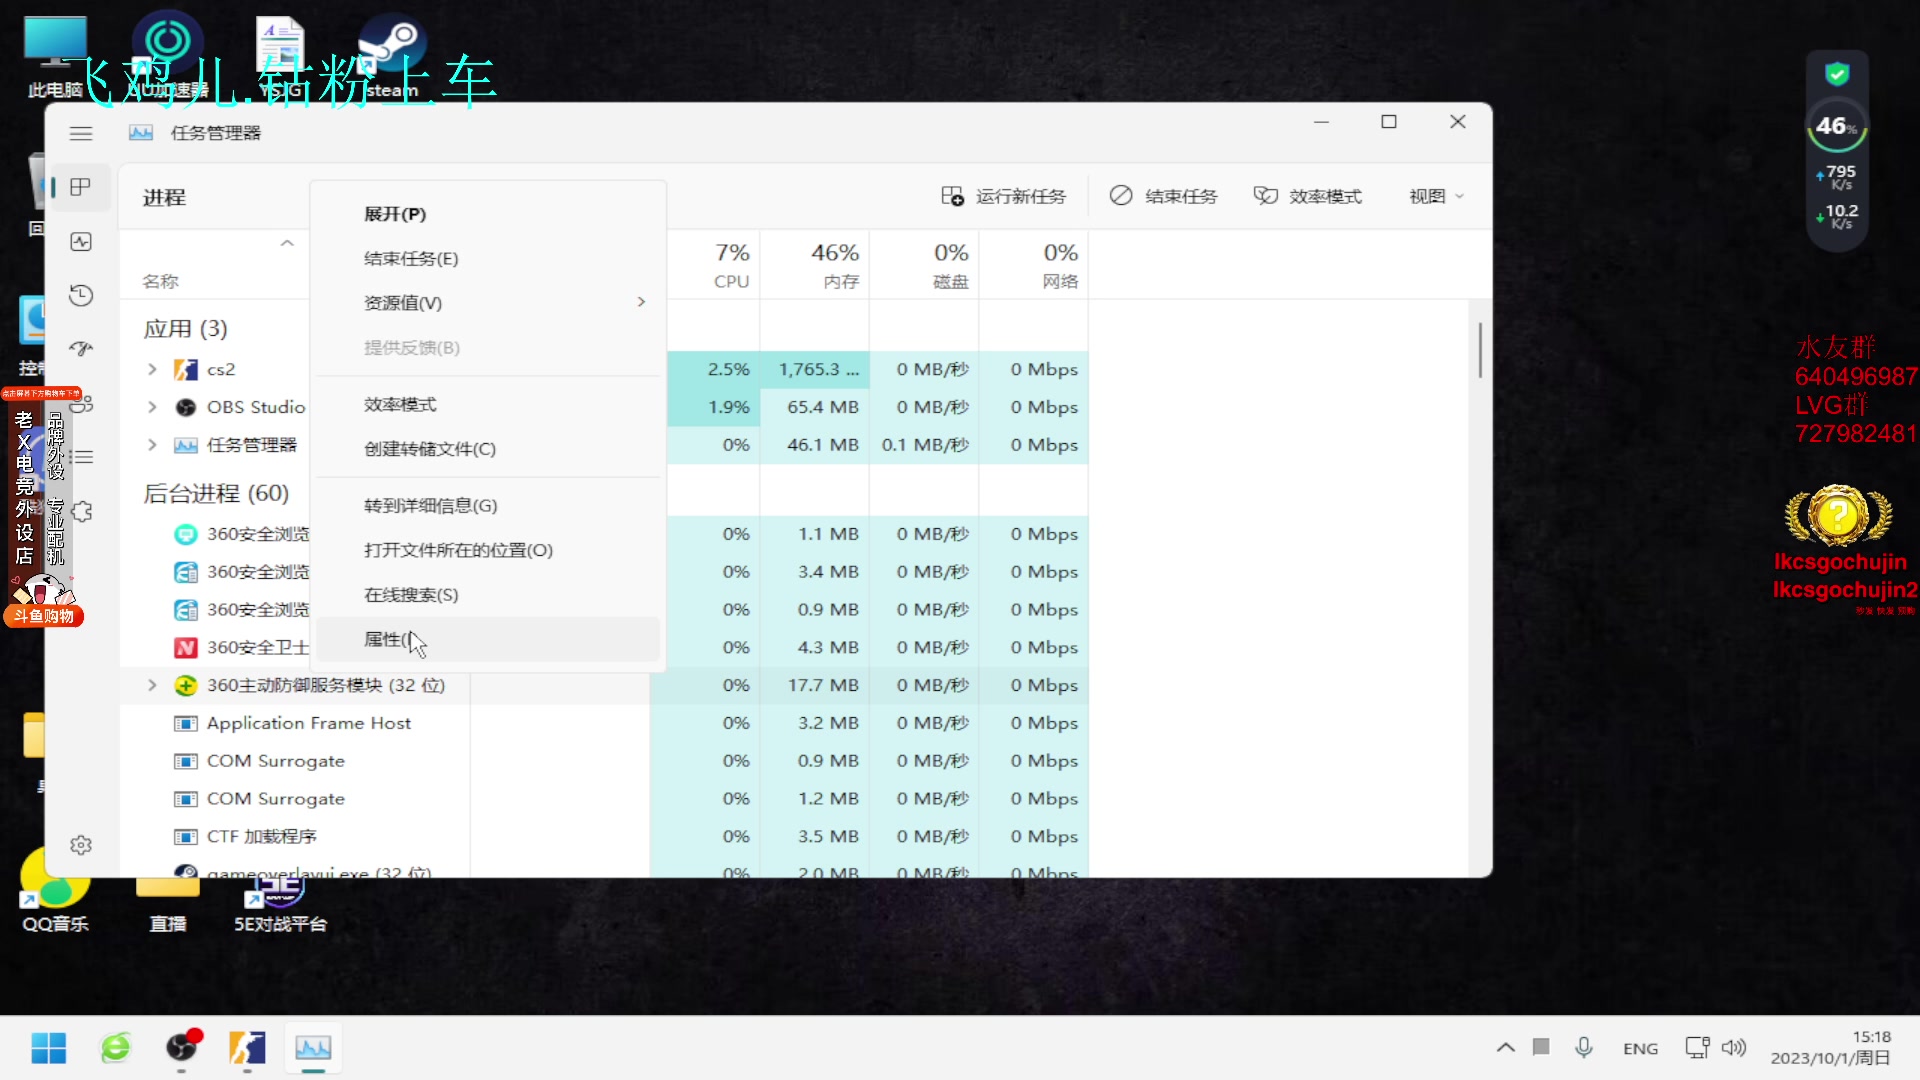The height and width of the screenshot is (1080, 1920).
Task: Click the microphone tray icon
Action: [1584, 1047]
